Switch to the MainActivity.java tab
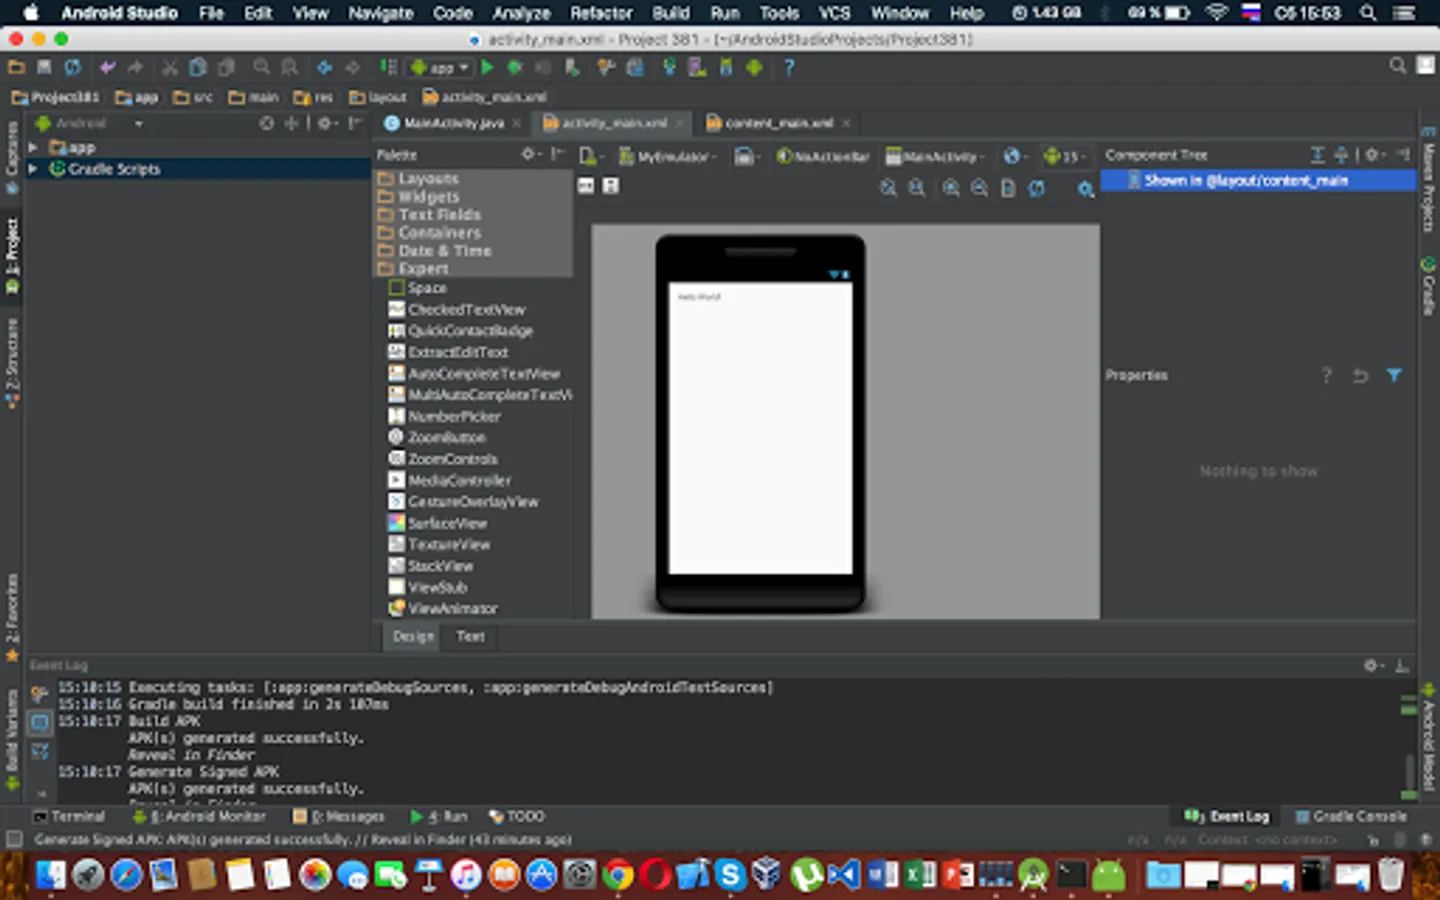This screenshot has width=1440, height=900. pyautogui.click(x=452, y=123)
